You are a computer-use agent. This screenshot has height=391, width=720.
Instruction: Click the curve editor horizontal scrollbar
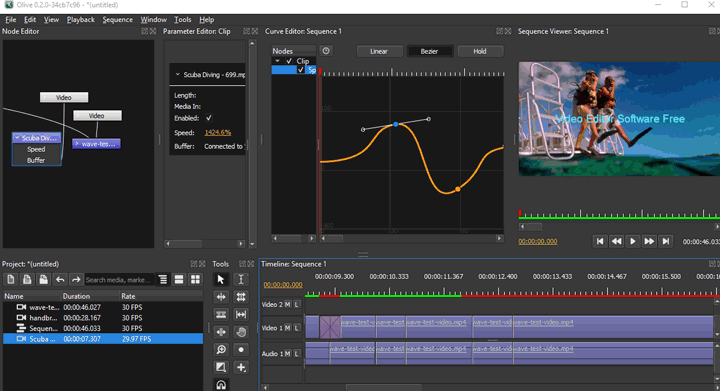[x=411, y=238]
